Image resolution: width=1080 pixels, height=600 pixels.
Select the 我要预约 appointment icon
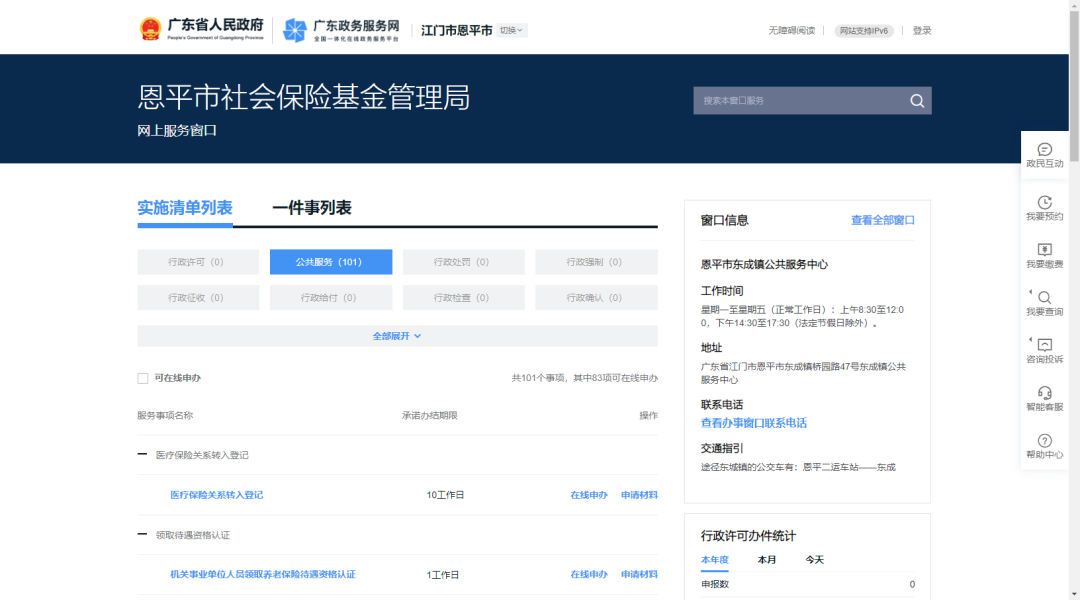(1045, 205)
